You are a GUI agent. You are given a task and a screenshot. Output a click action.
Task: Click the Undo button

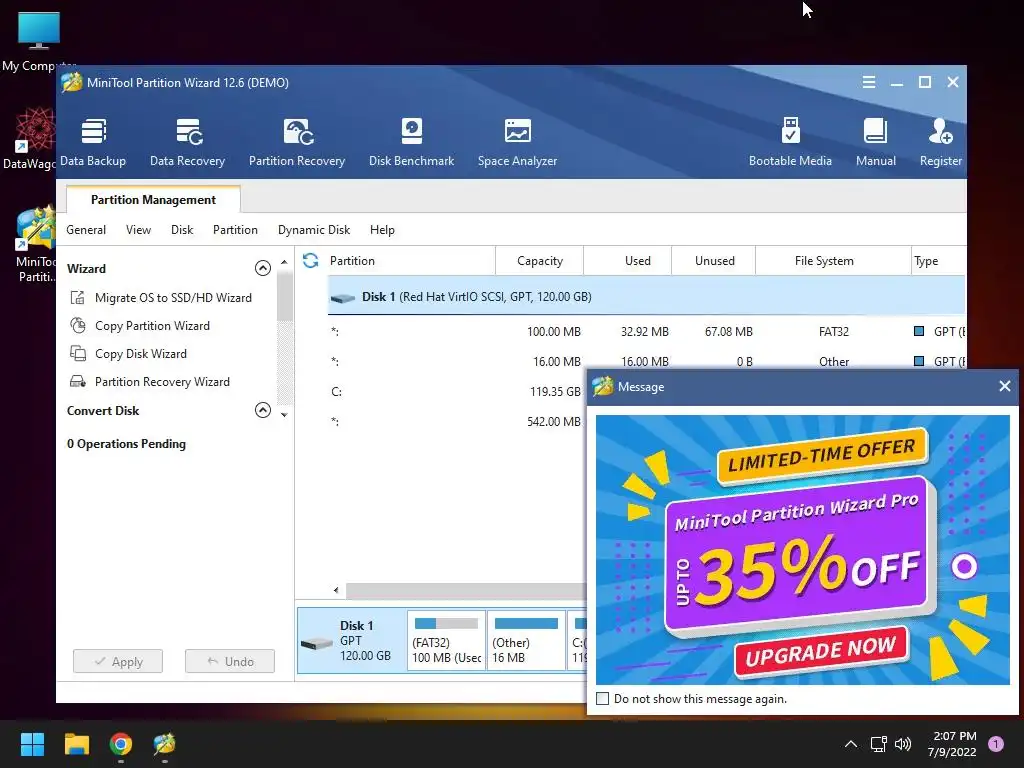(x=230, y=662)
